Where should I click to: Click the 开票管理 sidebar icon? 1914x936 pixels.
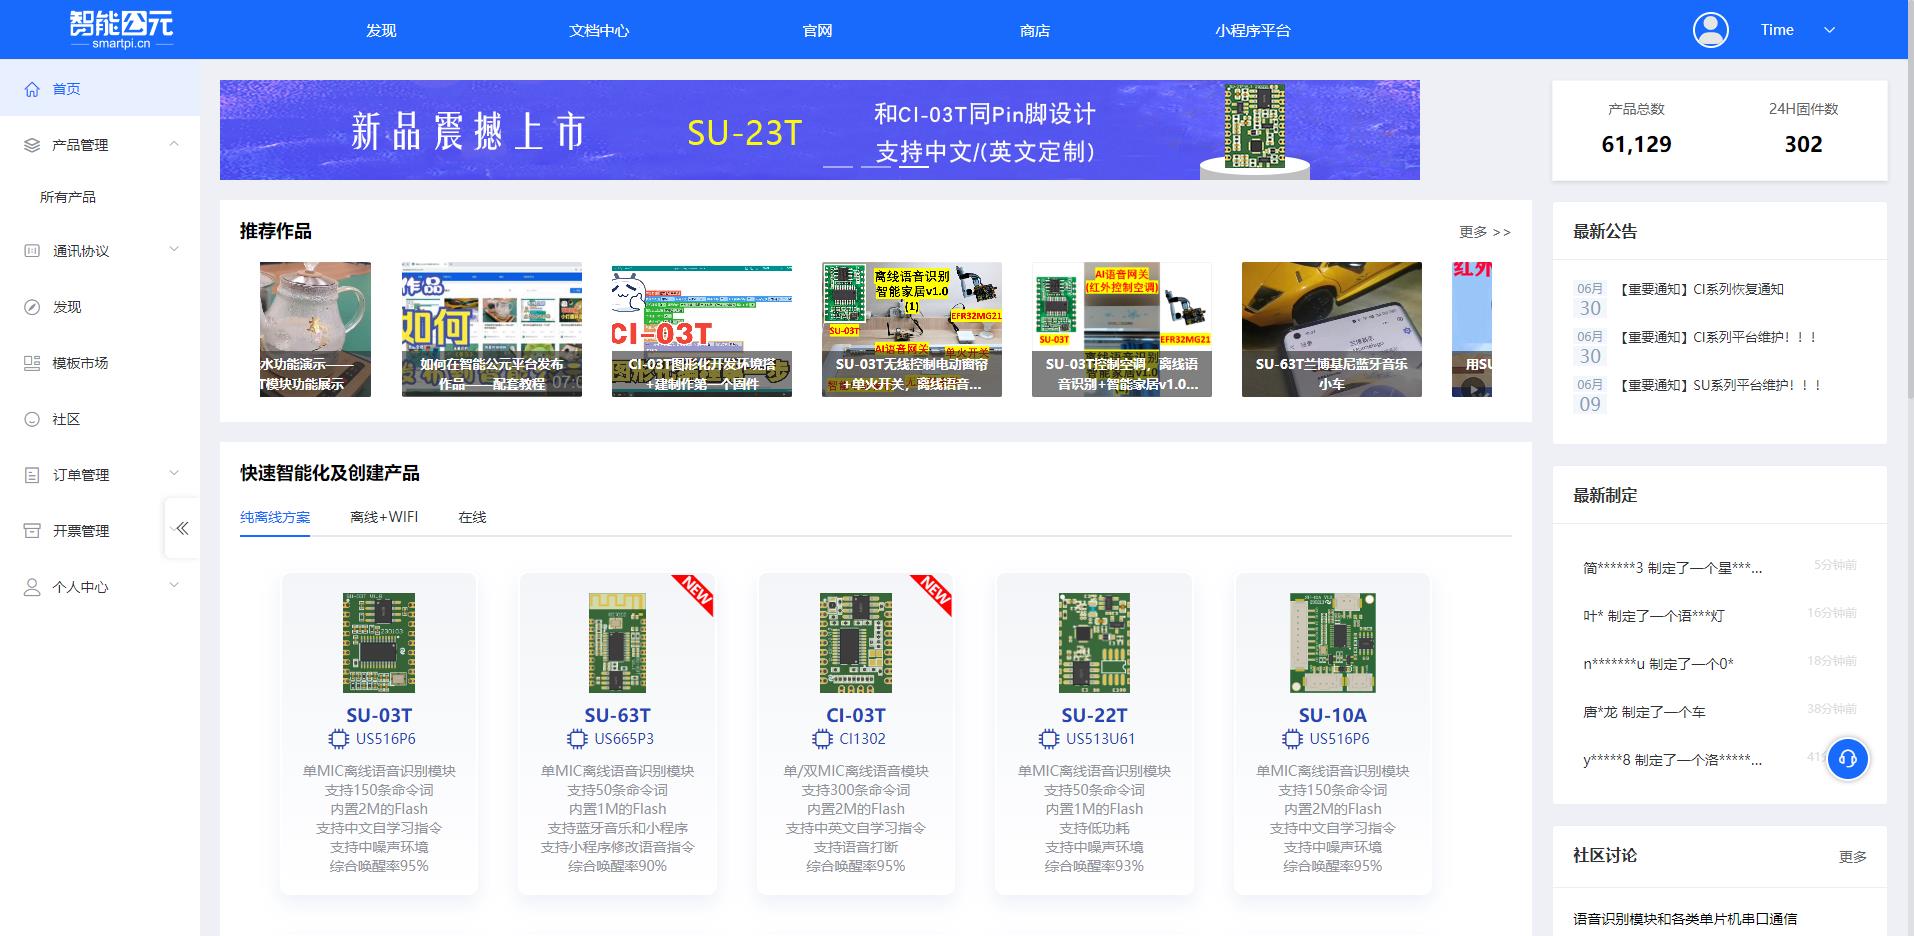[32, 531]
